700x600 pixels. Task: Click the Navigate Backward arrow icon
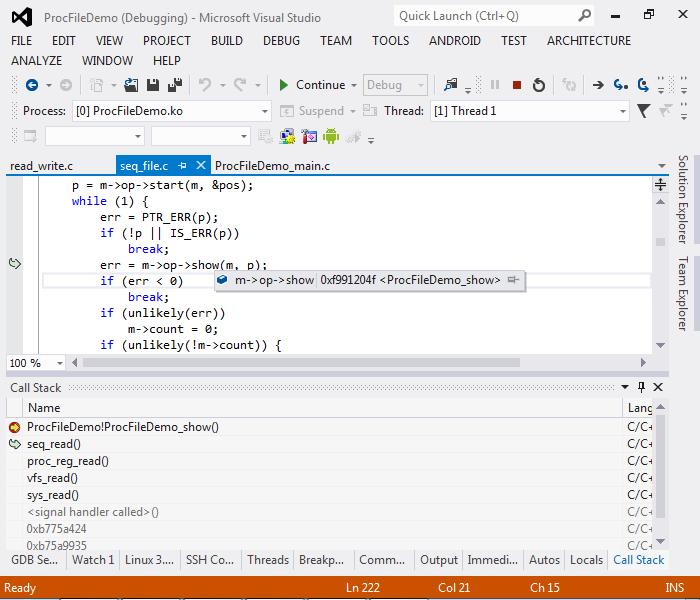coord(32,85)
